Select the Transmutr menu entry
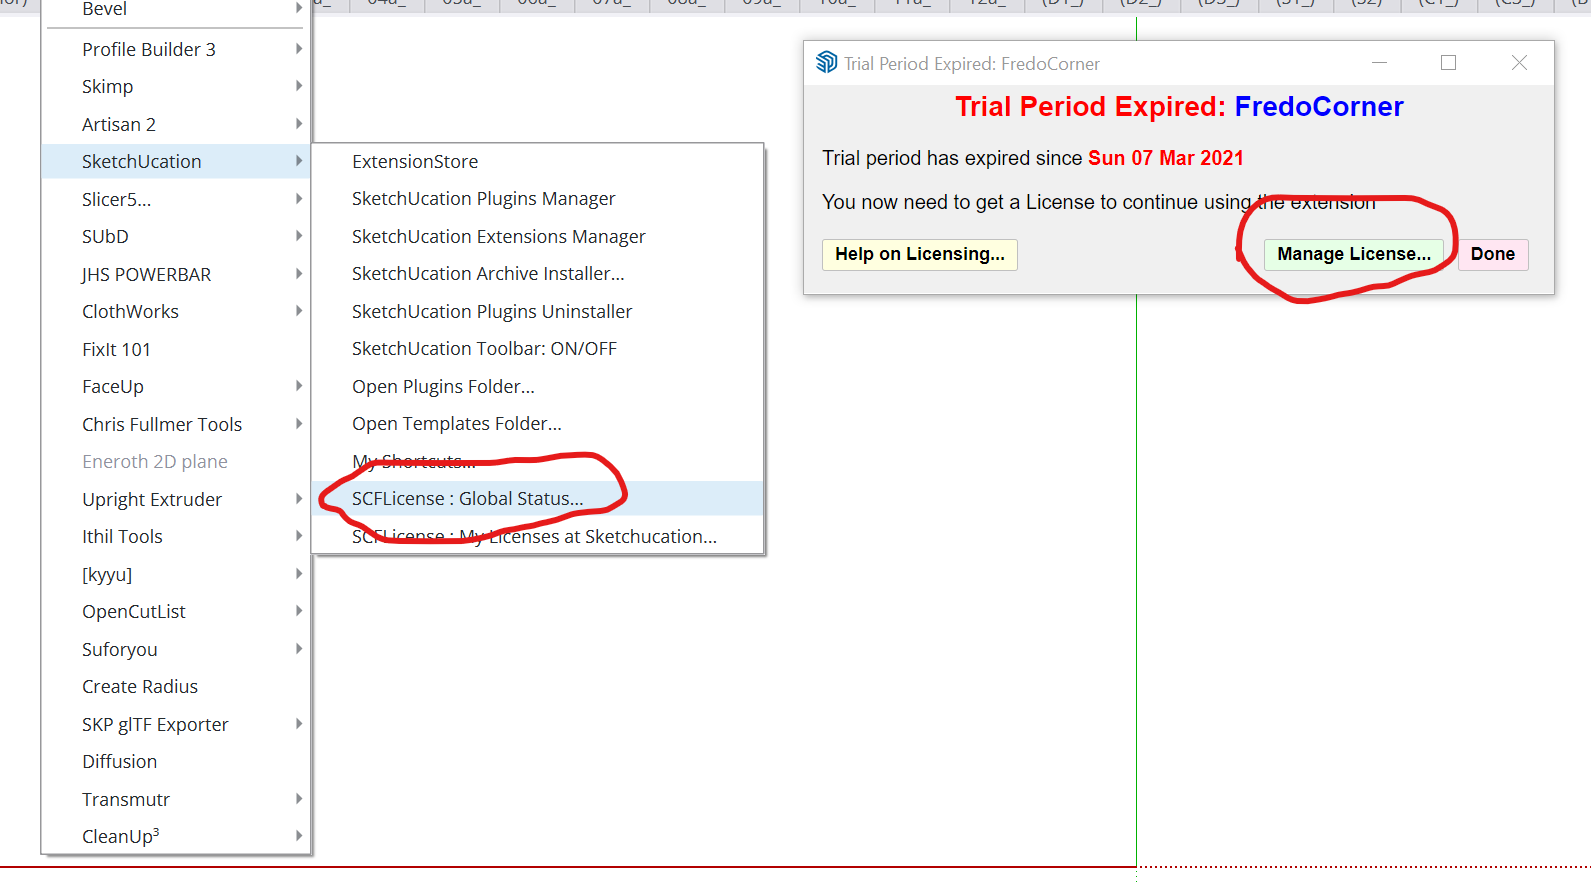1591x886 pixels. 176,799
